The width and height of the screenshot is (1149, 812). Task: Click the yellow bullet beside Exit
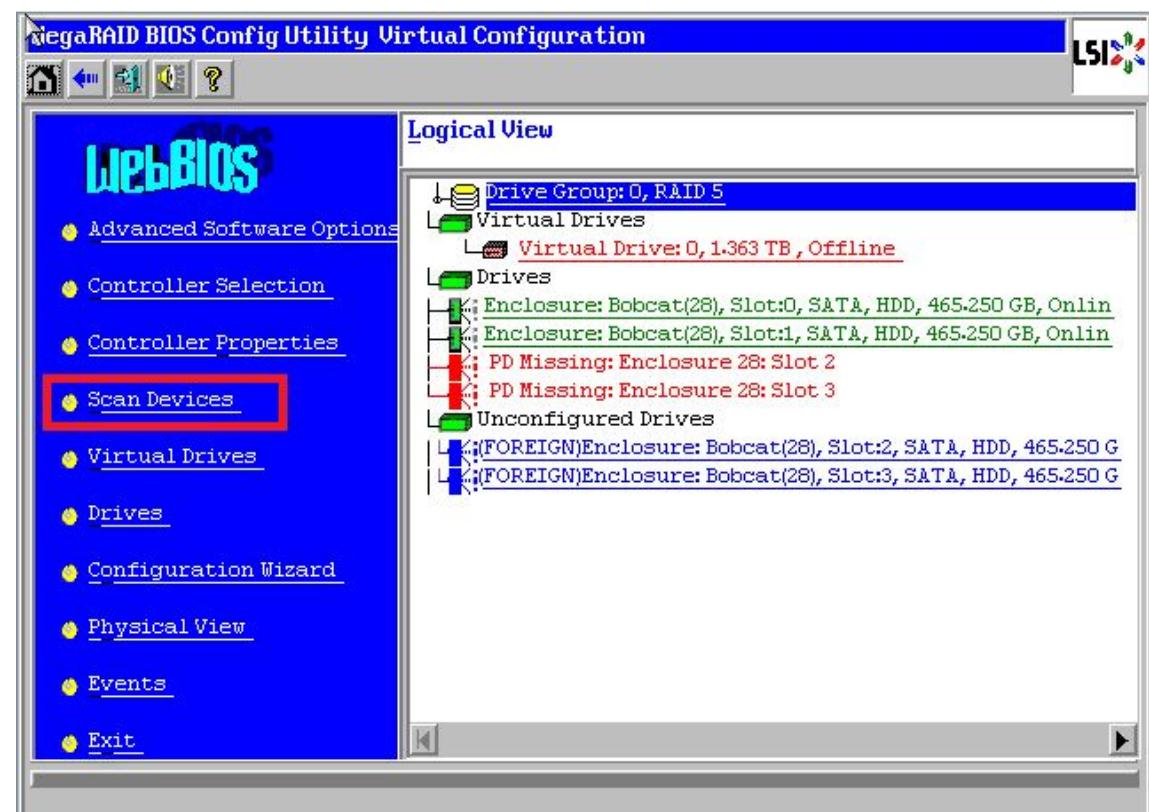(70, 744)
